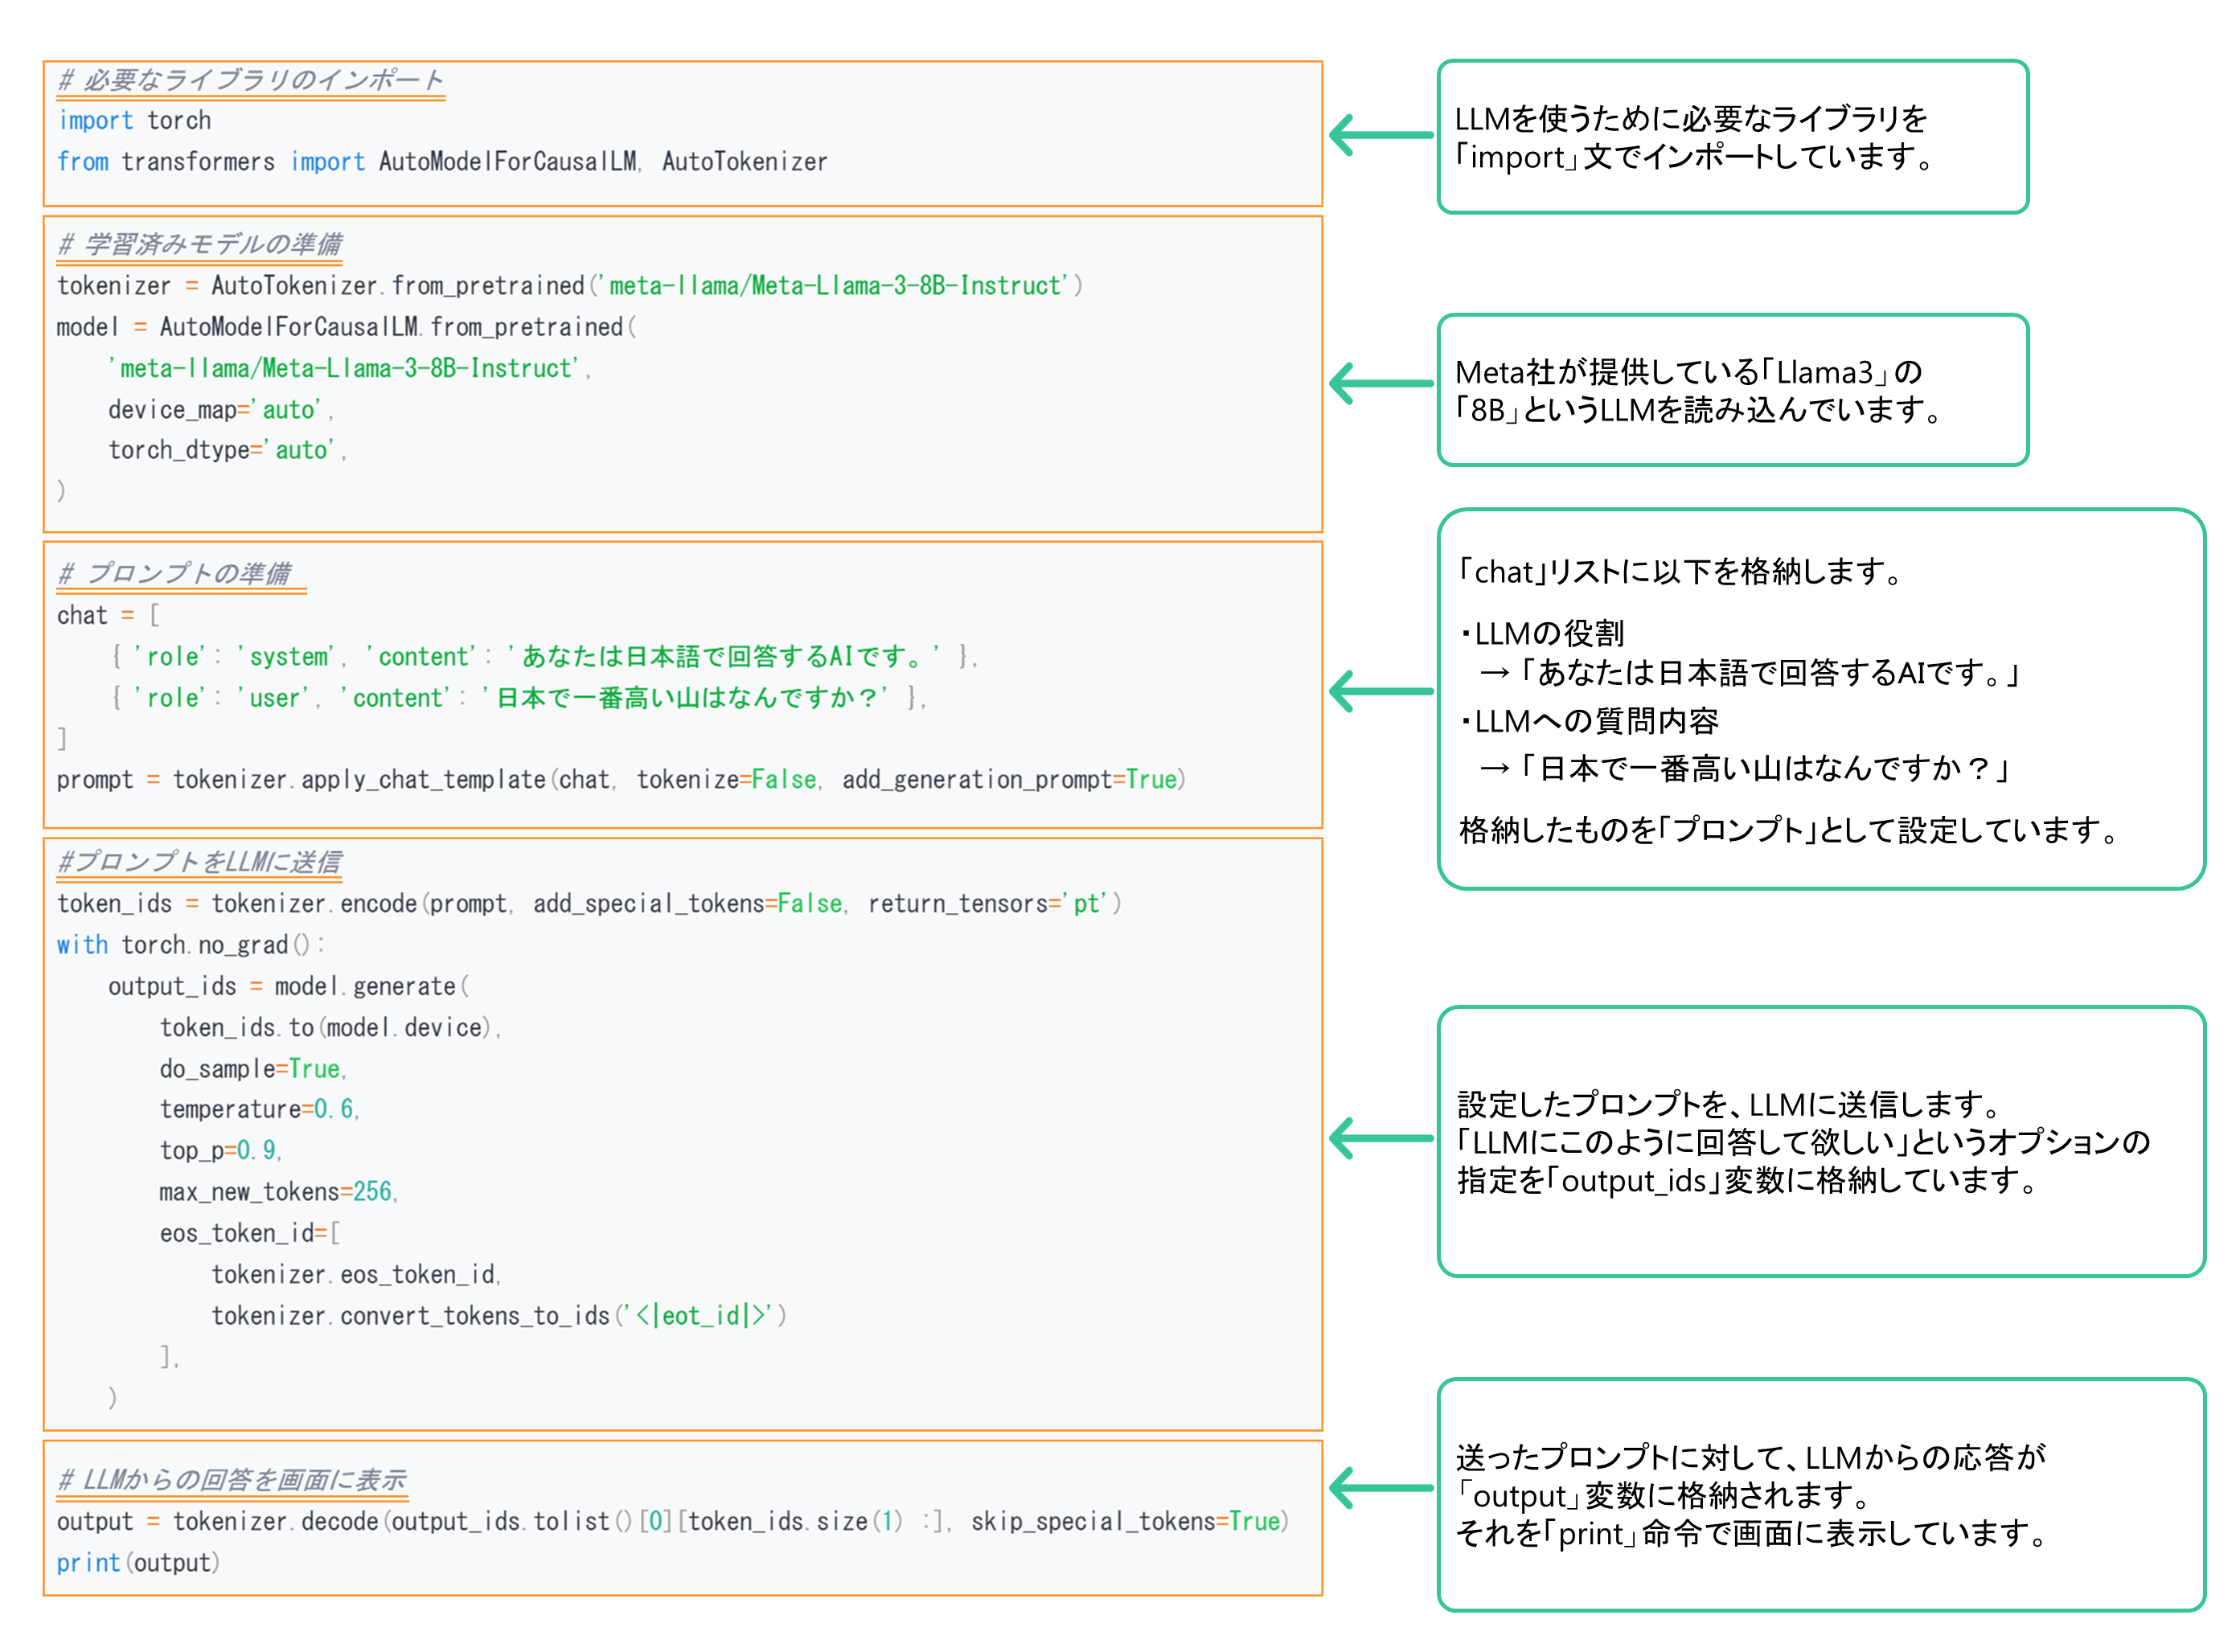Click the explanation box about the chat list

[x=1821, y=699]
